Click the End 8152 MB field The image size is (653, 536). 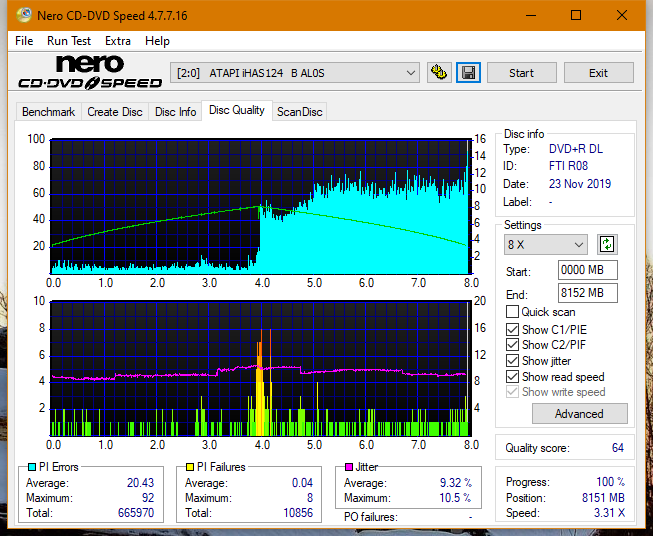[x=587, y=293]
